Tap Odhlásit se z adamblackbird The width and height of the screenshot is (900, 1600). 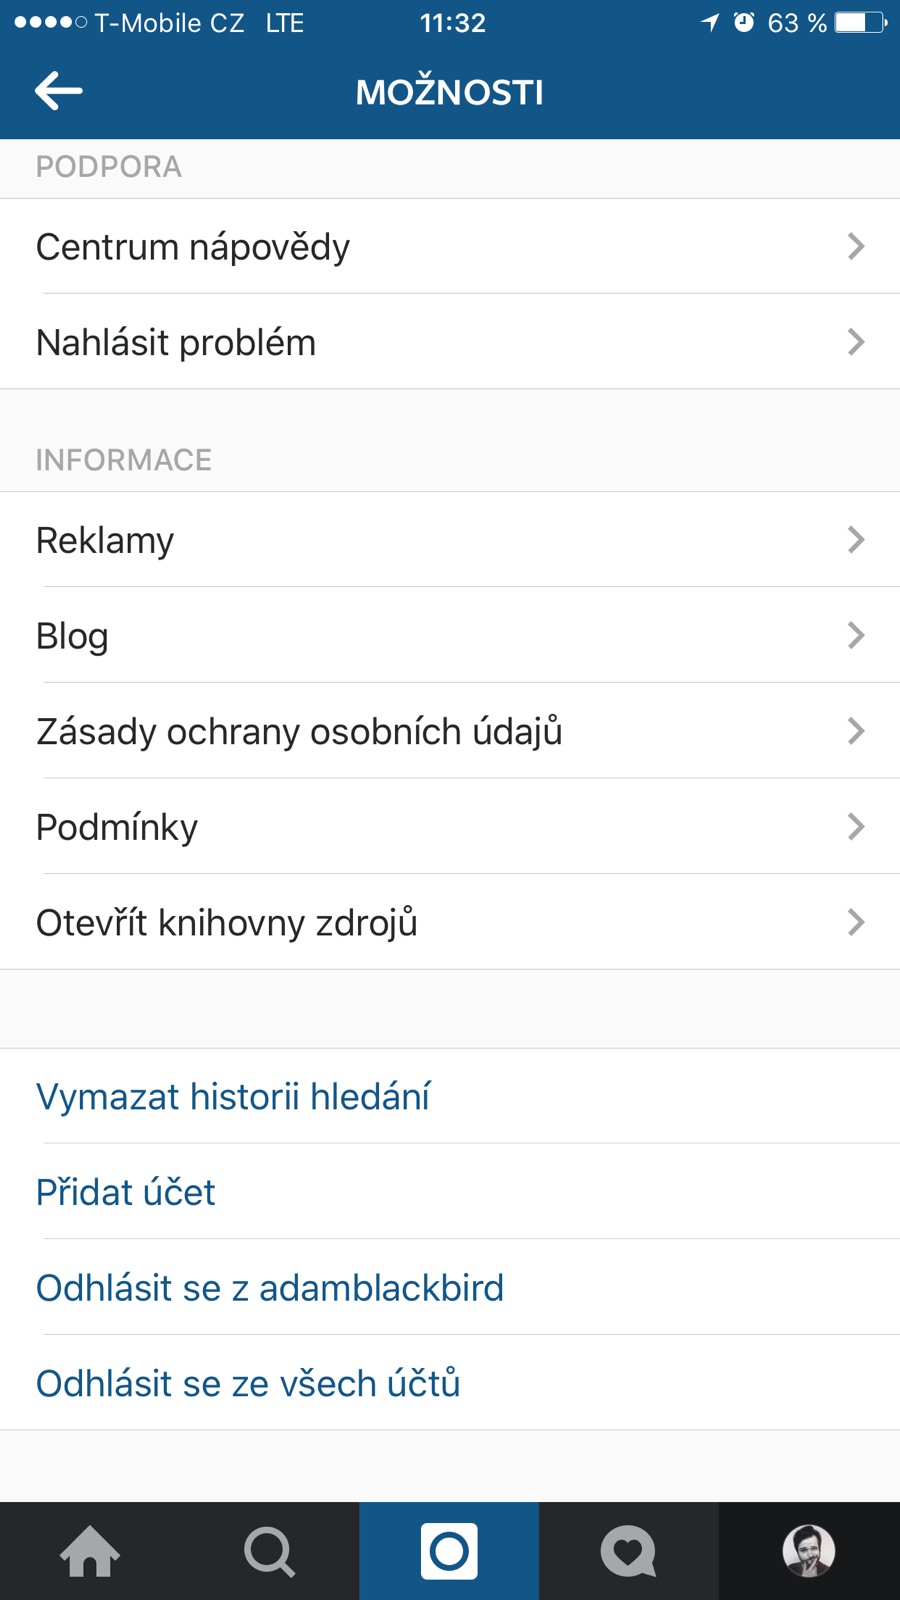click(270, 1288)
